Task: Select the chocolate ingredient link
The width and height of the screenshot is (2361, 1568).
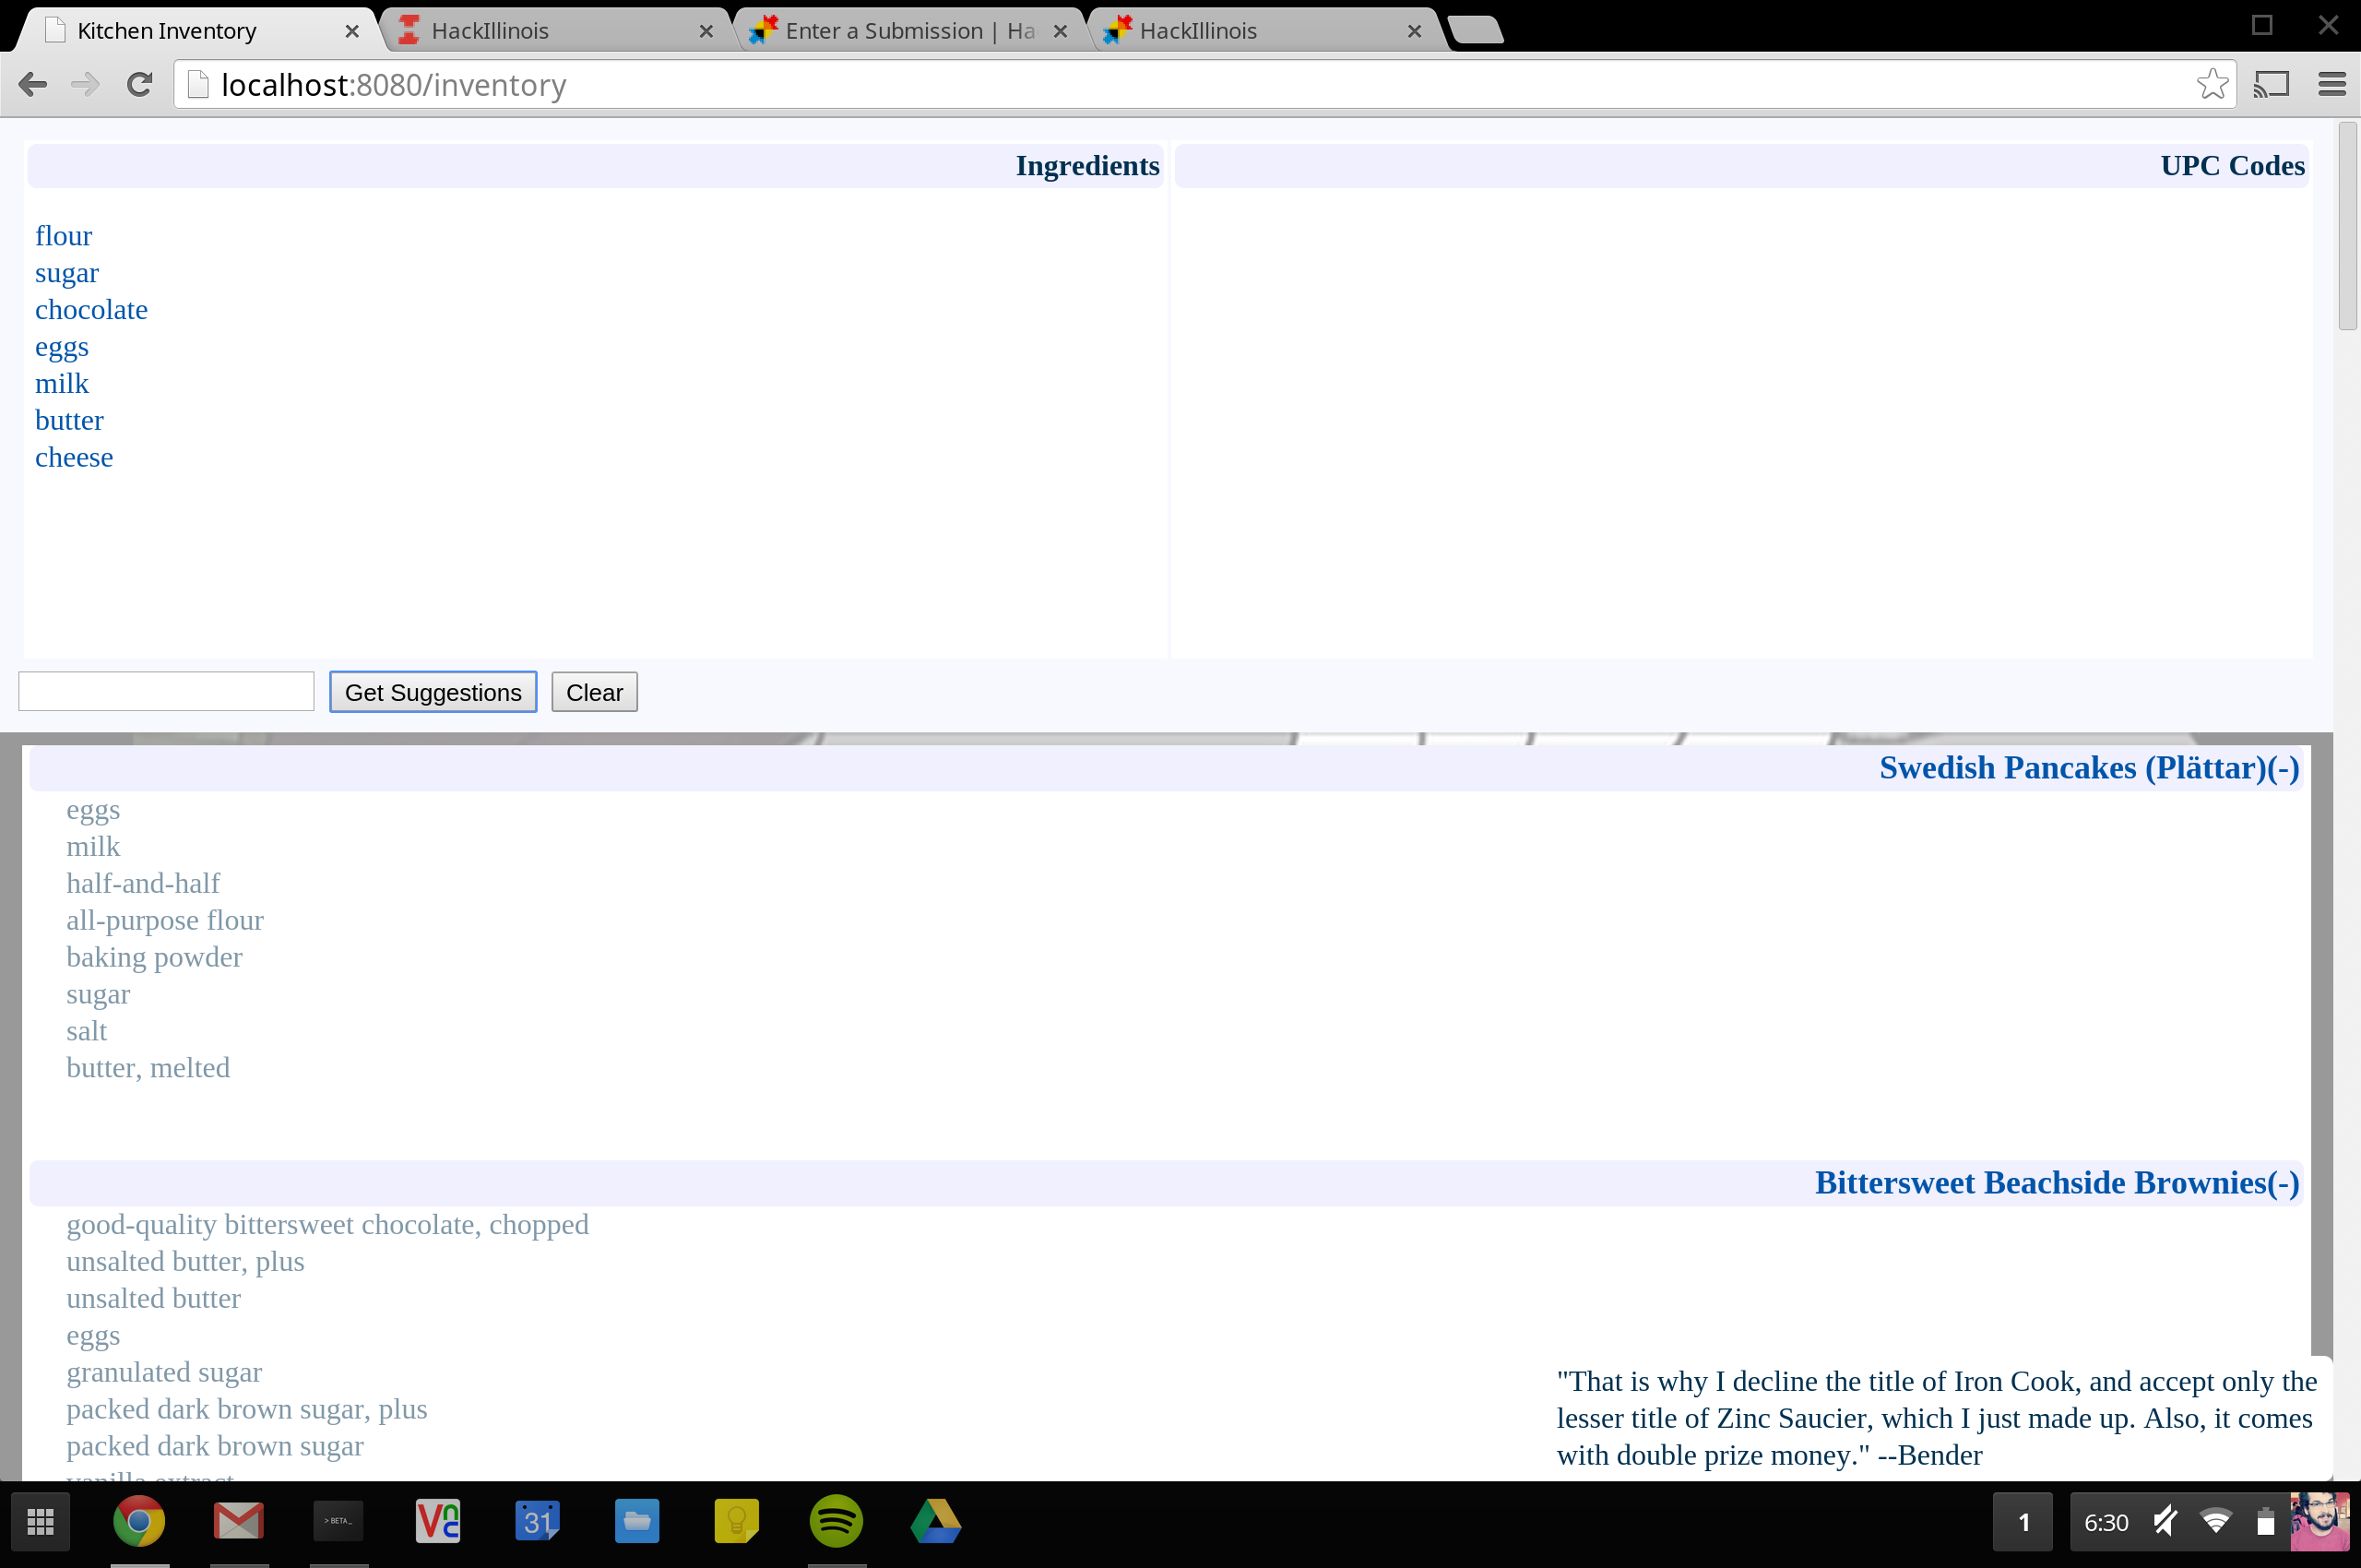Action: coord(91,310)
